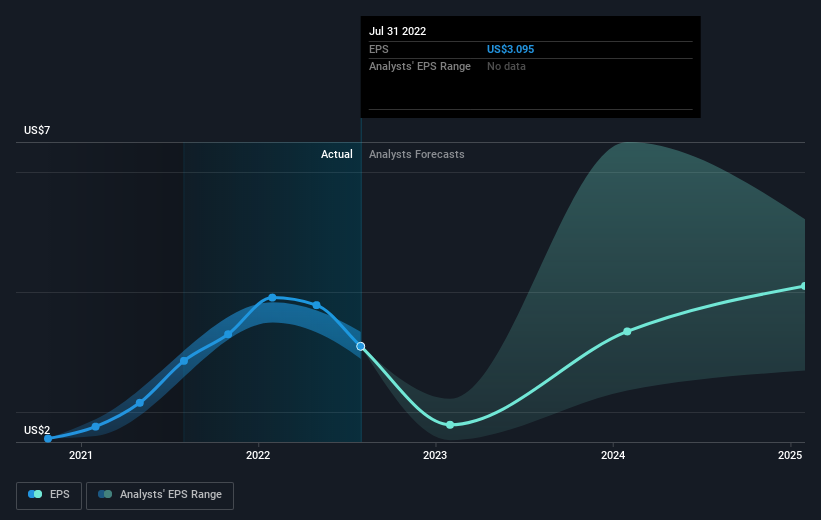821x520 pixels.
Task: Click the forecast data point near 2023
Action: click(450, 425)
